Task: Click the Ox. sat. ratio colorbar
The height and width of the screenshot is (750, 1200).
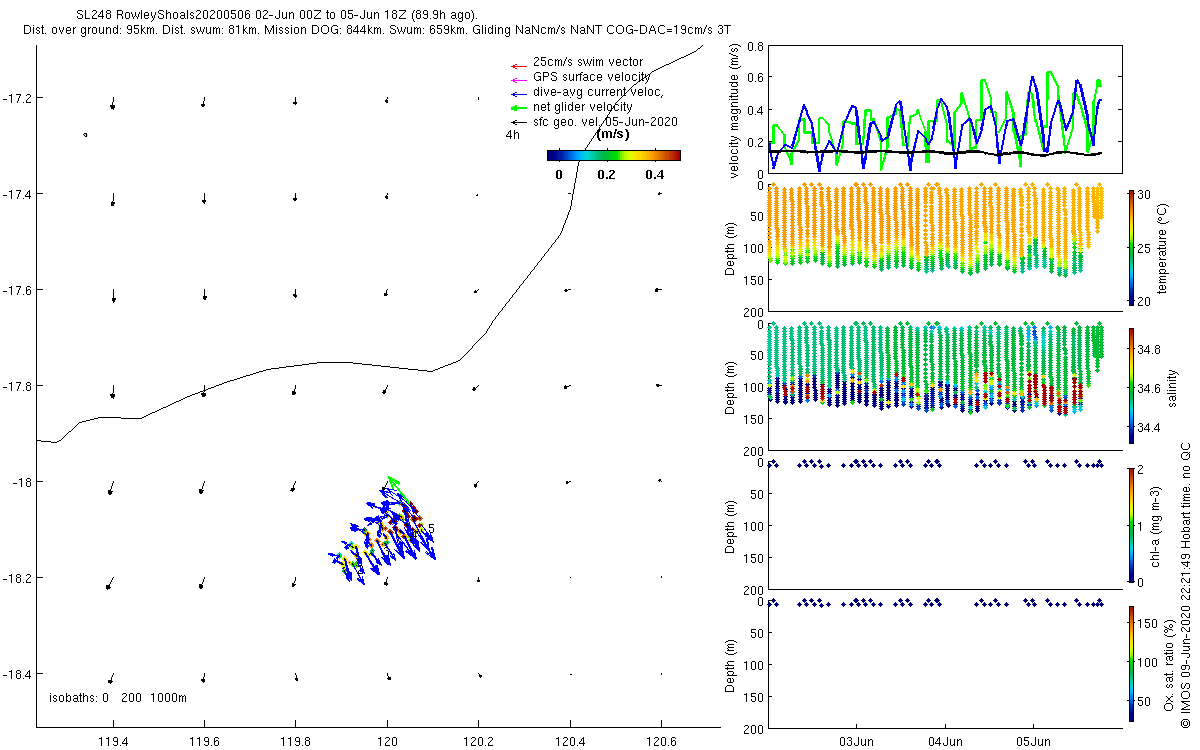Action: [1131, 664]
